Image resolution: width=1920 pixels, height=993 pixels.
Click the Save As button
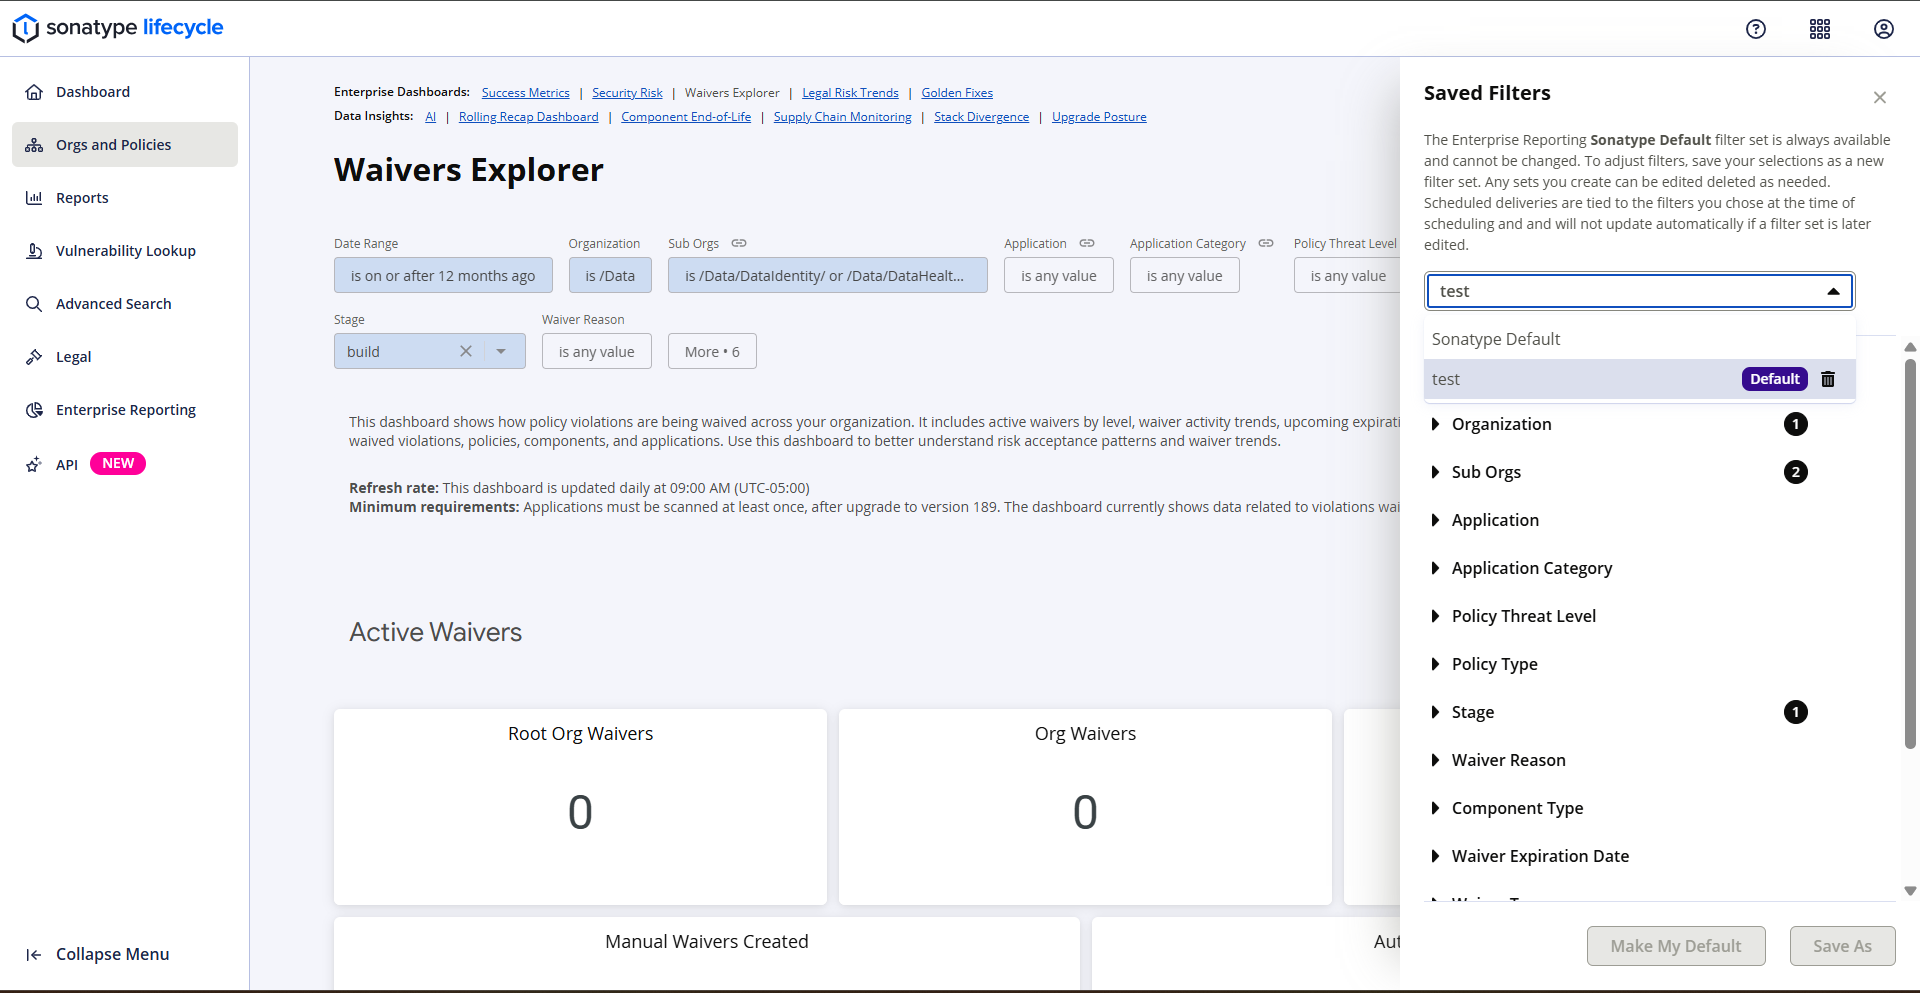coord(1842,946)
